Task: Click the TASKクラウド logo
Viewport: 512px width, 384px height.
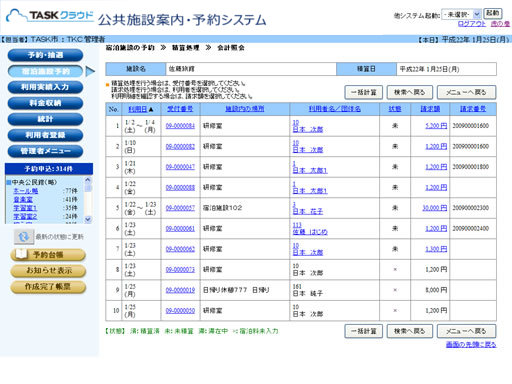Action: (x=50, y=16)
